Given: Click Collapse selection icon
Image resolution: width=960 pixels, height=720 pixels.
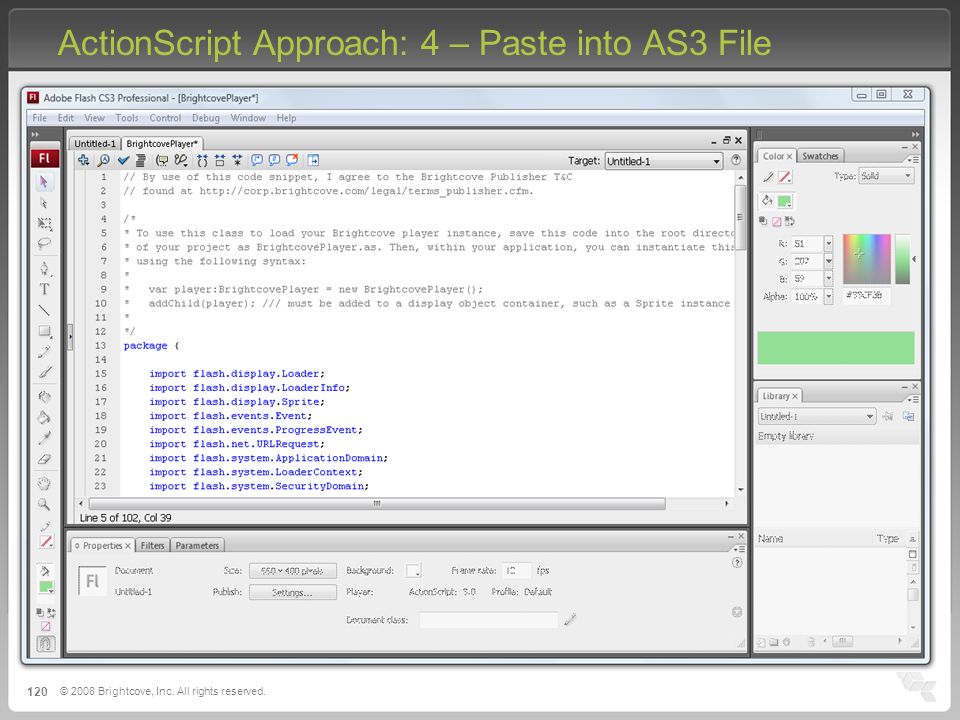Looking at the screenshot, I should tap(220, 160).
